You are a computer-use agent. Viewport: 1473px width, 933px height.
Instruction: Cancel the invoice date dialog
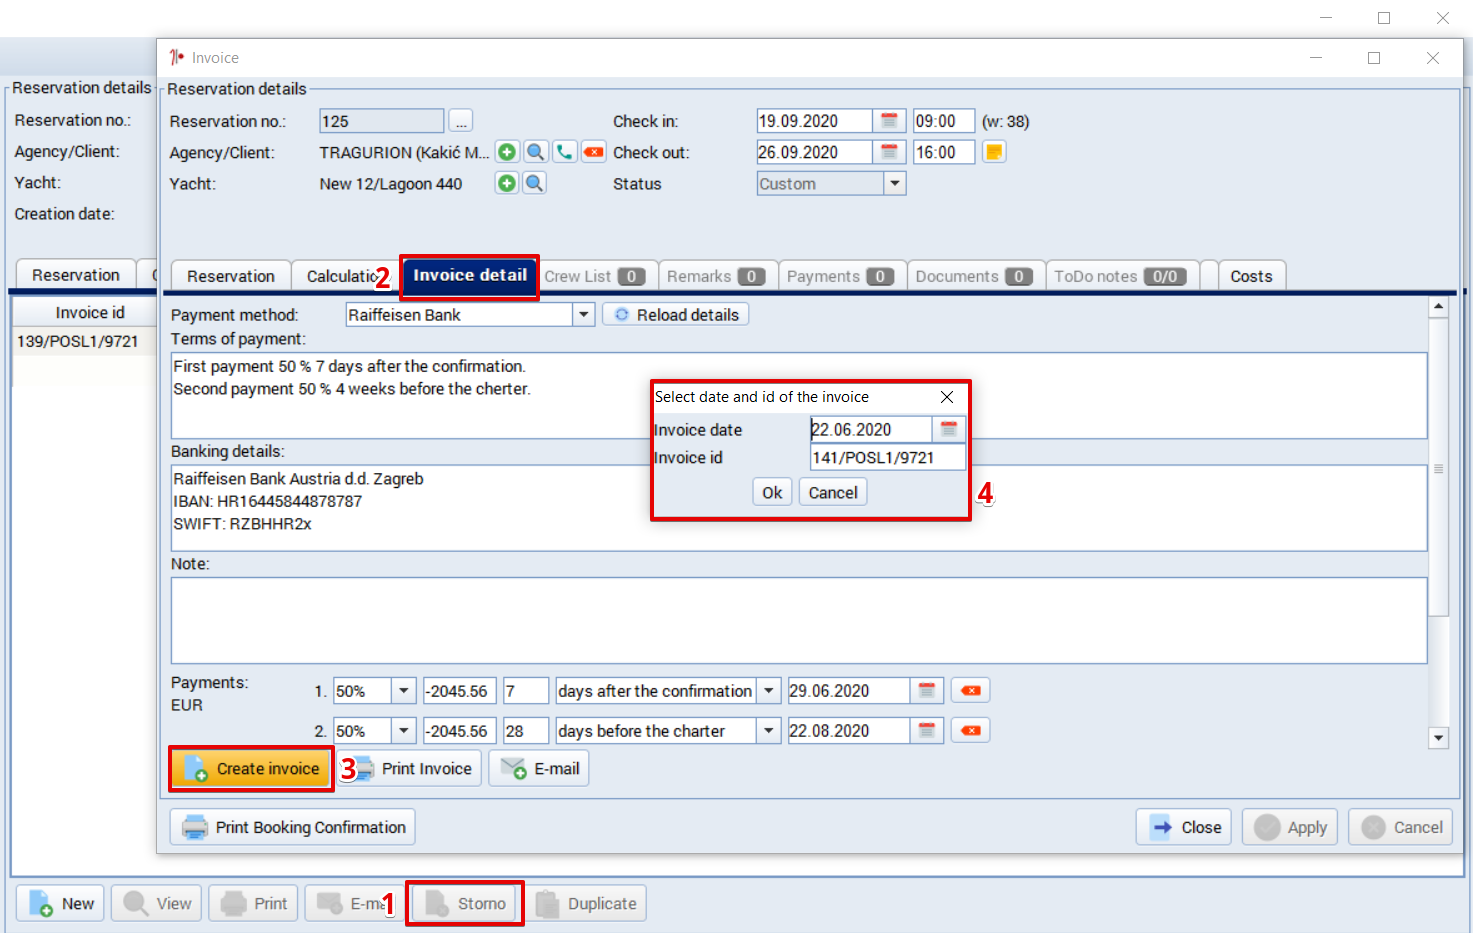click(x=833, y=492)
